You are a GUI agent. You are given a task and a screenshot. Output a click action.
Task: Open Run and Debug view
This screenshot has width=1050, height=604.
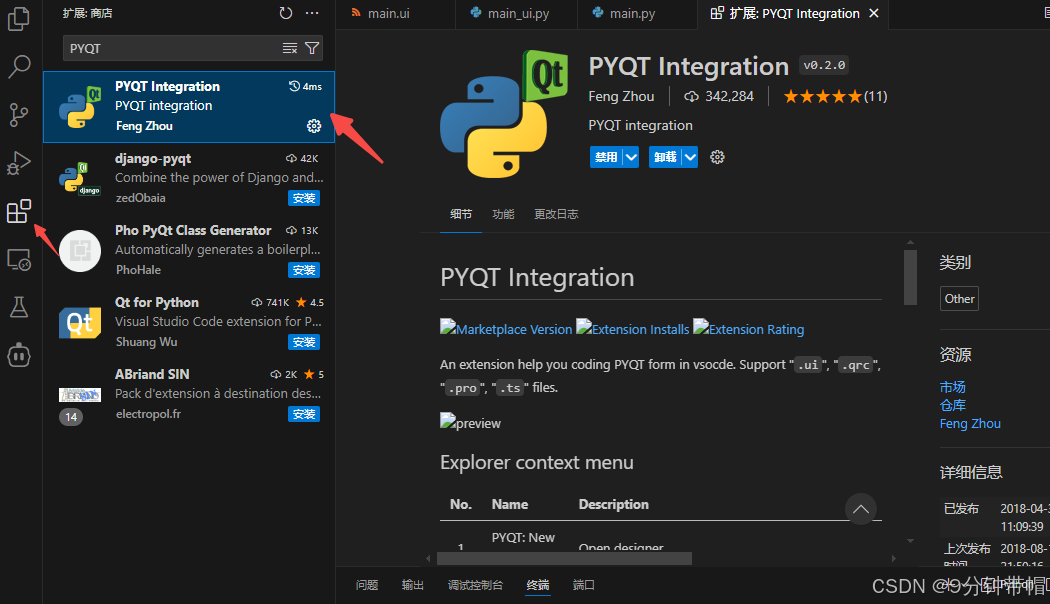[19, 163]
